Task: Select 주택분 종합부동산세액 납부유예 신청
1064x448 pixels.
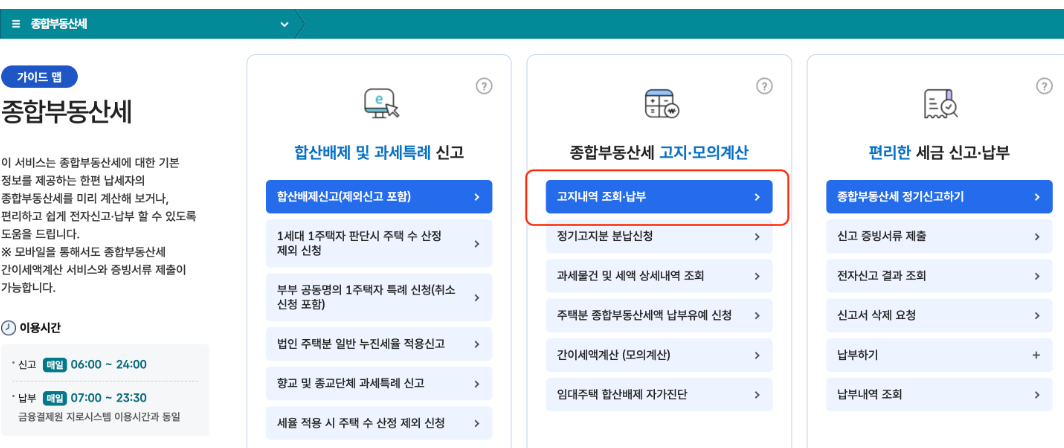Action: (659, 316)
